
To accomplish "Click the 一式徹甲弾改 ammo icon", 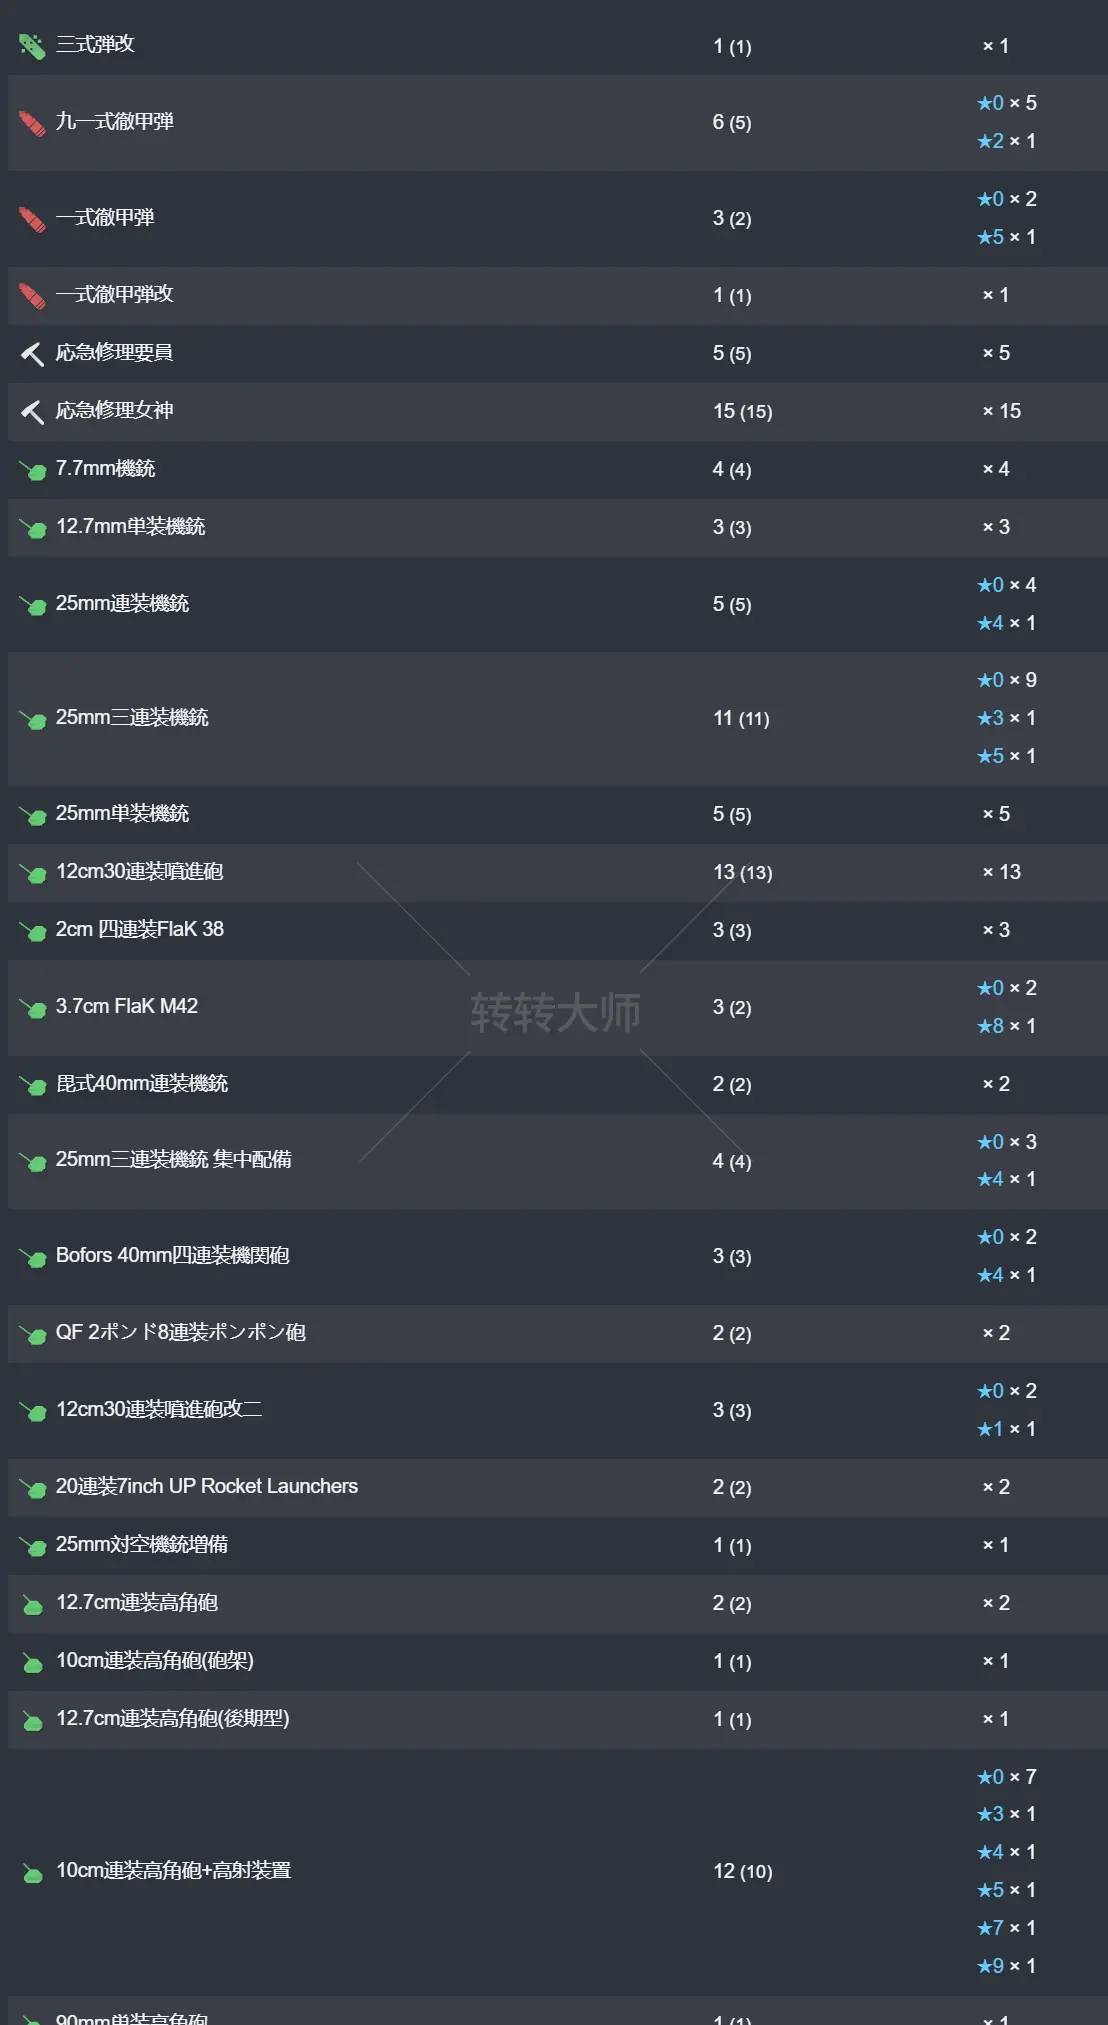I will coord(31,295).
